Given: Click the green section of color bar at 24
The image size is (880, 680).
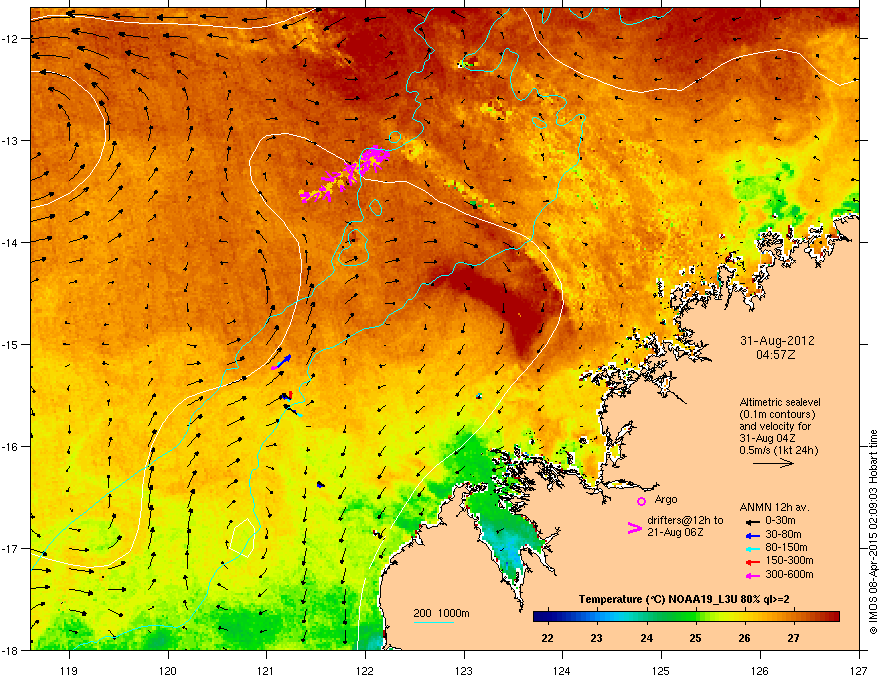Looking at the screenshot, I should [647, 617].
